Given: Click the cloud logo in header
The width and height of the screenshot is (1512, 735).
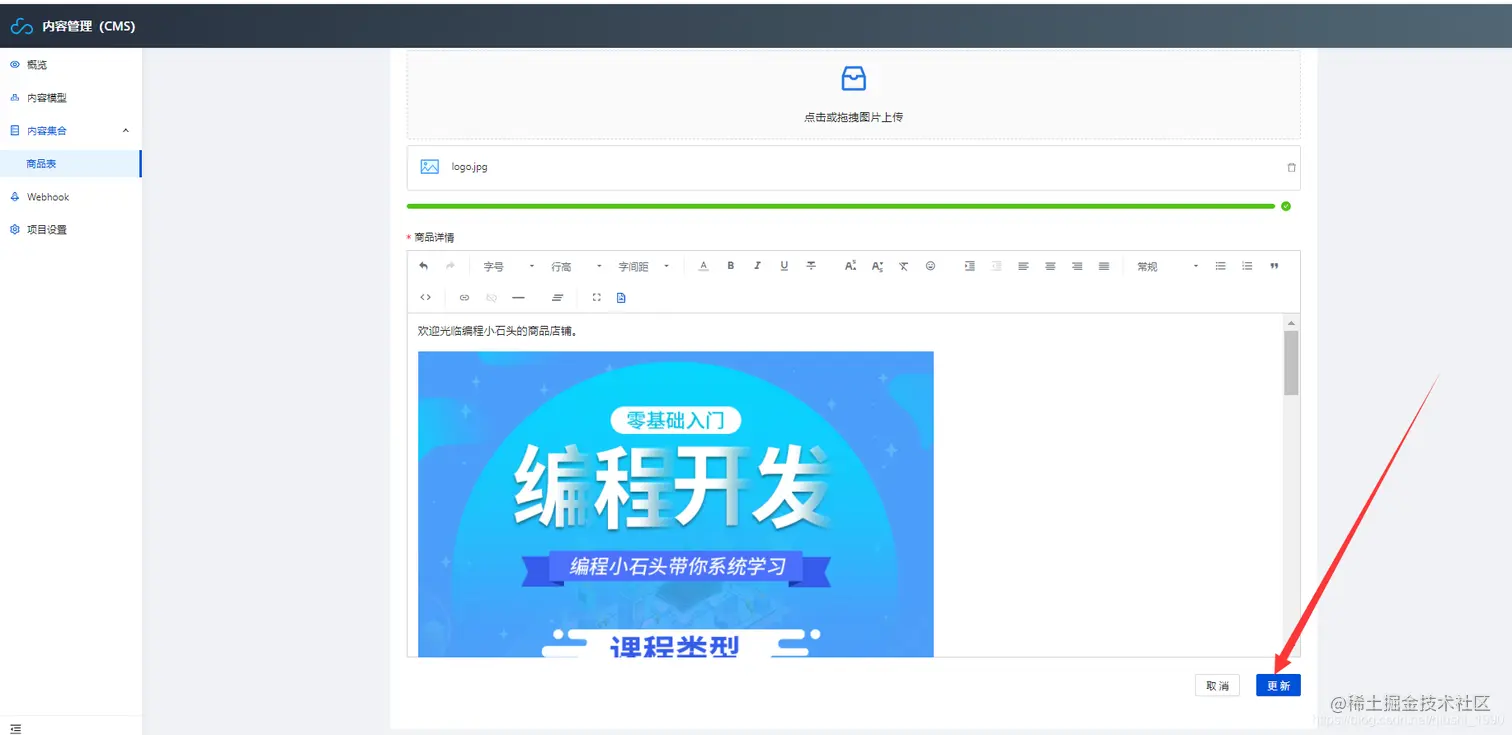Looking at the screenshot, I should pyautogui.click(x=22, y=26).
